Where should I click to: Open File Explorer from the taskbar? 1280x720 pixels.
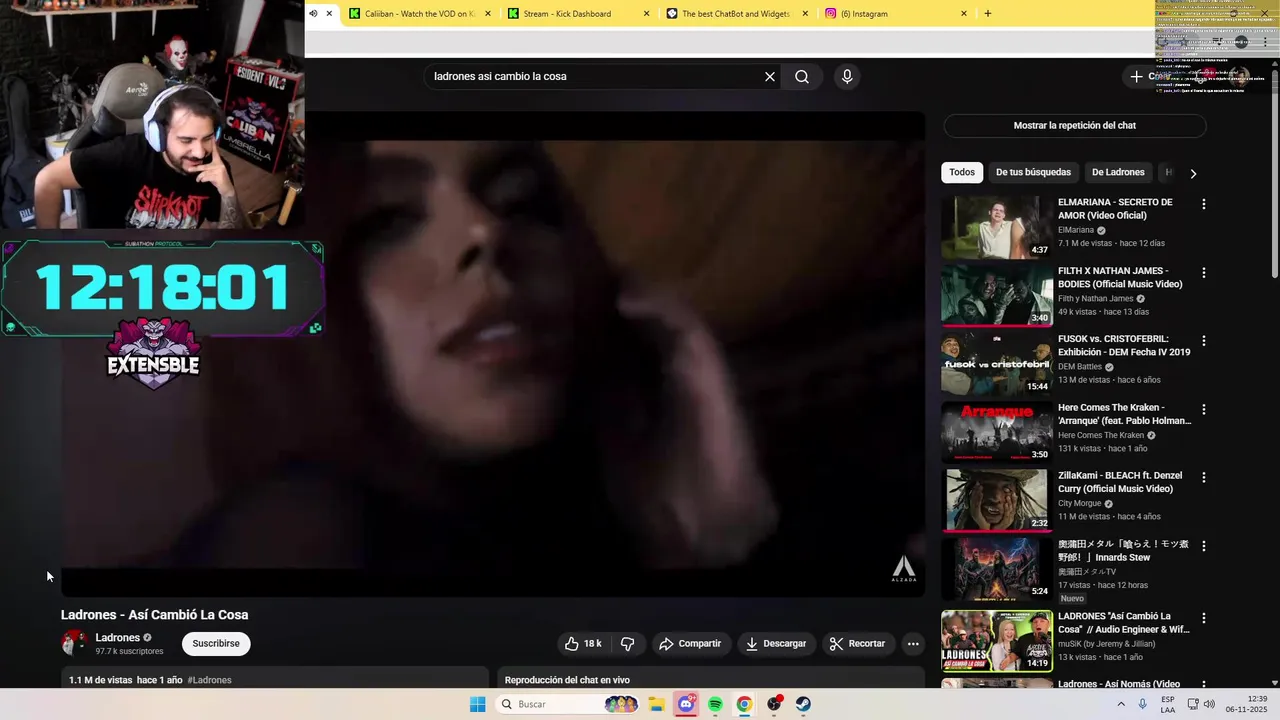(657, 704)
